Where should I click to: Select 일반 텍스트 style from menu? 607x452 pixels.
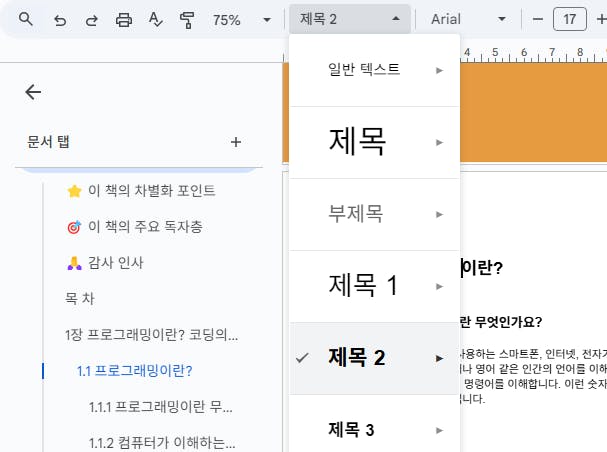click(x=374, y=70)
